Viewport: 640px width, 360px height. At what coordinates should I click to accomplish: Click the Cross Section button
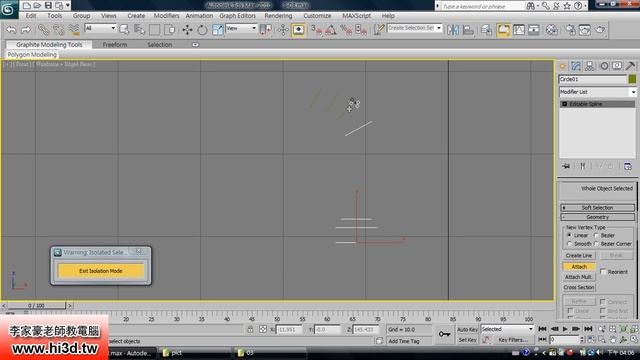tap(579, 288)
